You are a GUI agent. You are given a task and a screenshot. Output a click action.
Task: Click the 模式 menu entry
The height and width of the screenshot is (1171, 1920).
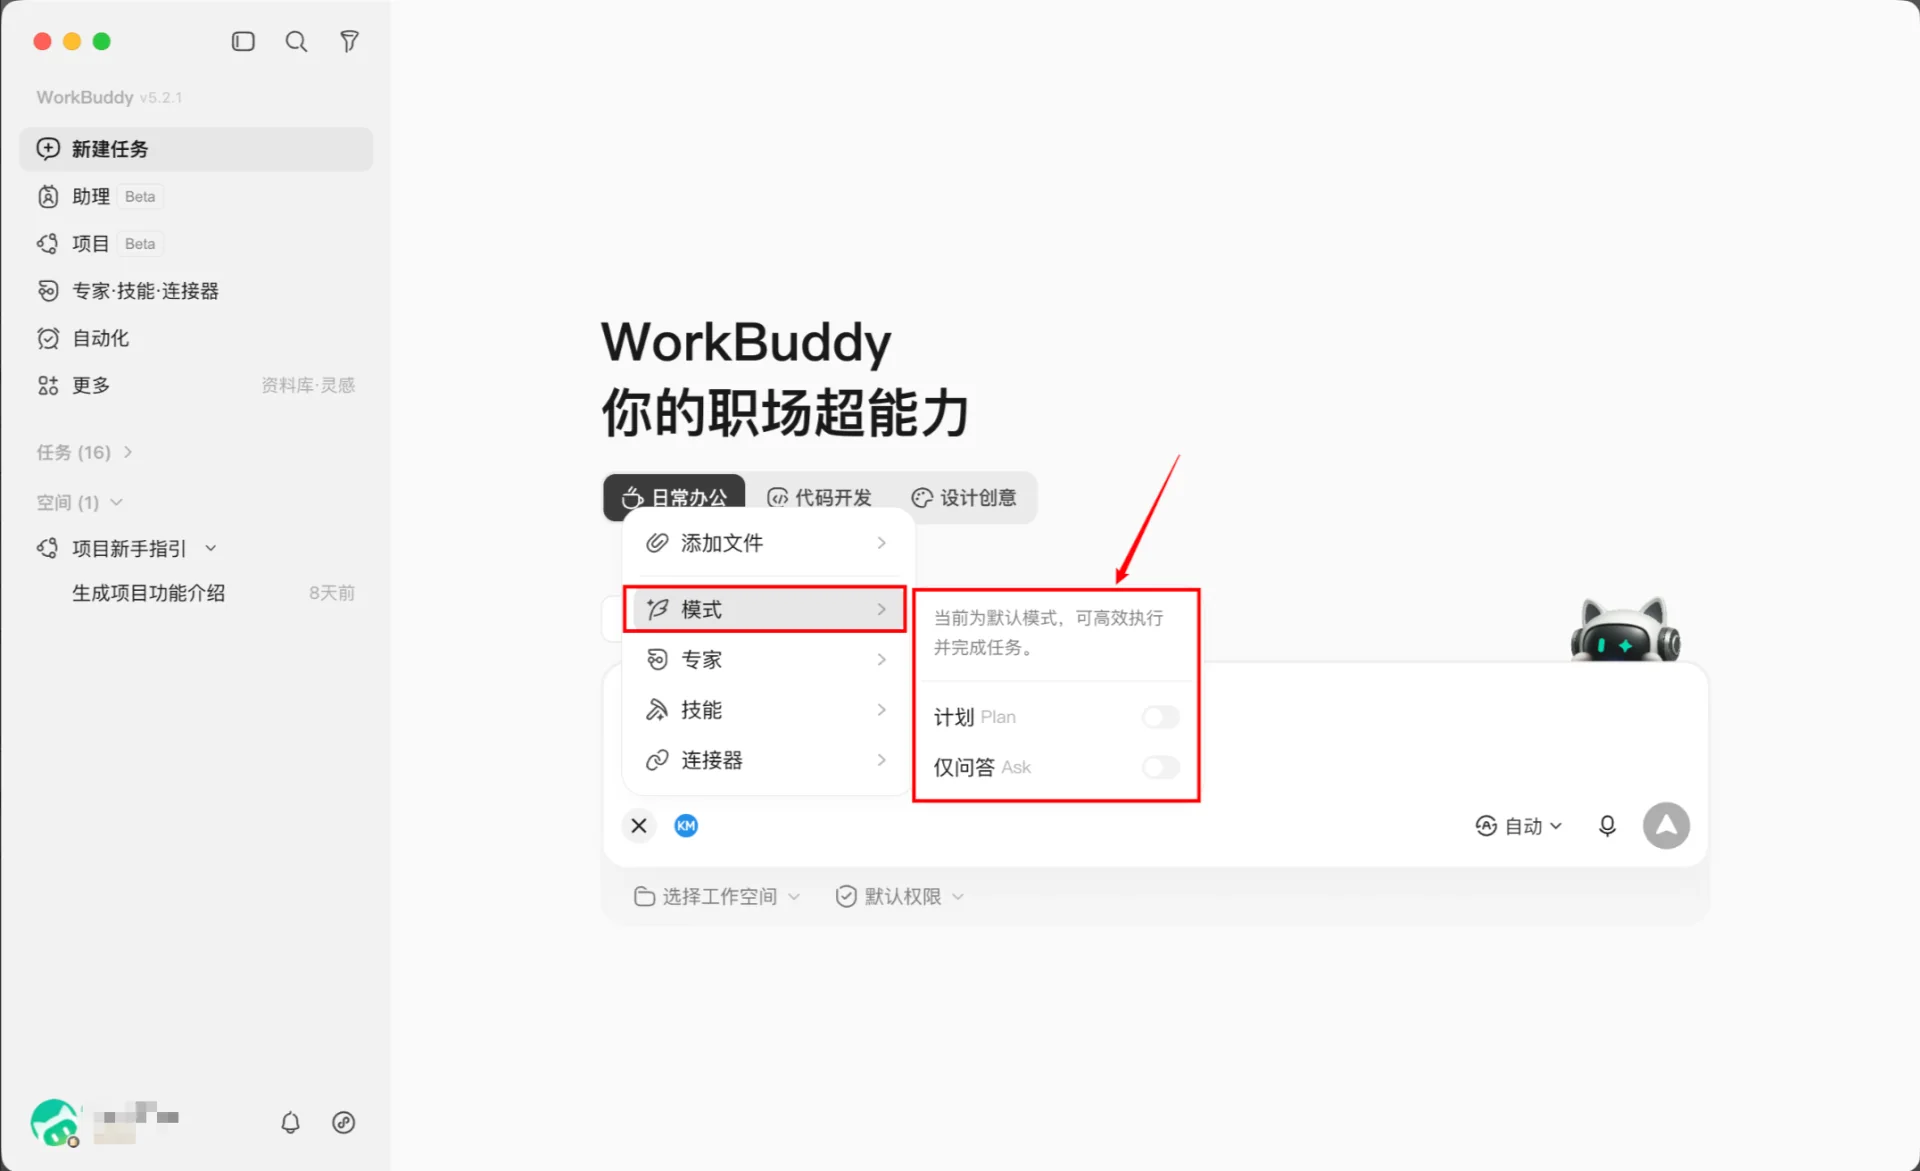766,609
